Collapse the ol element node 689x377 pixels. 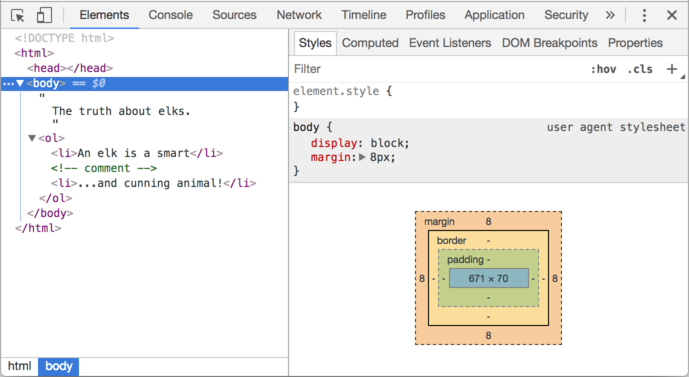32,138
